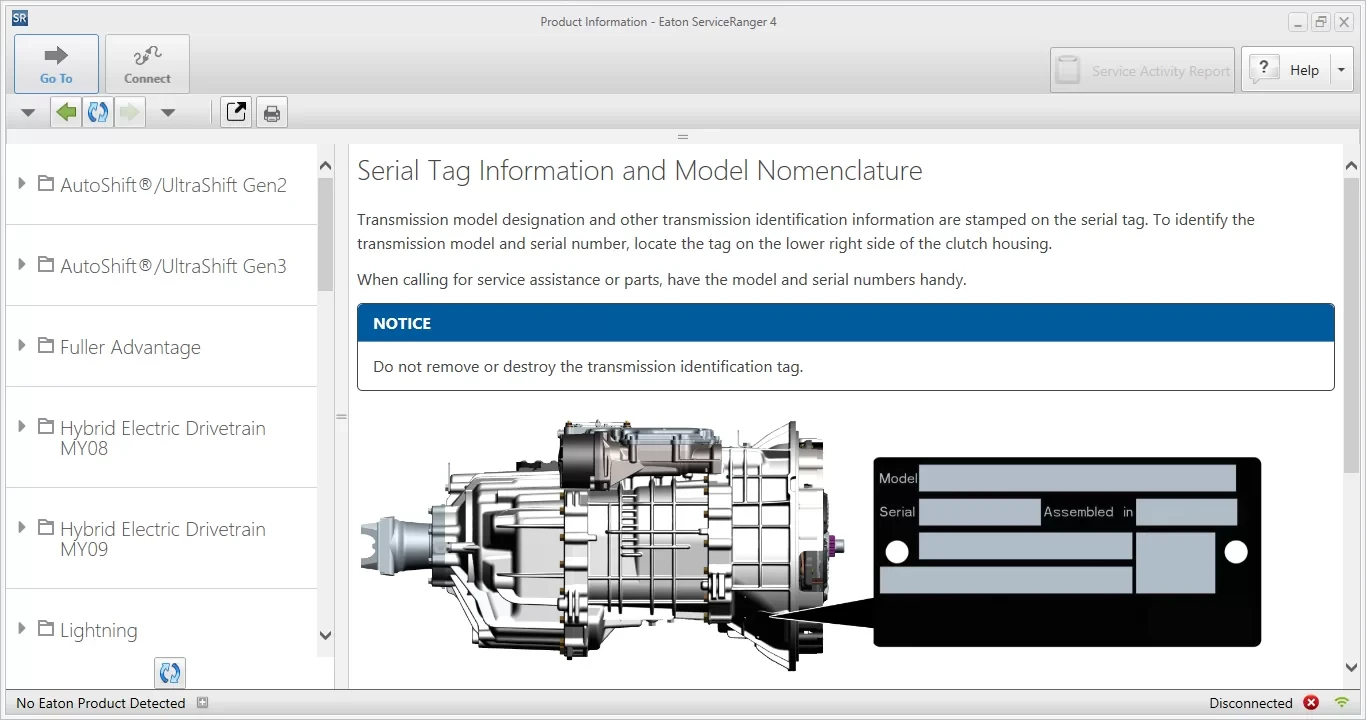
Task: Expand the No Eaton Product Detected plus box
Action: click(202, 703)
